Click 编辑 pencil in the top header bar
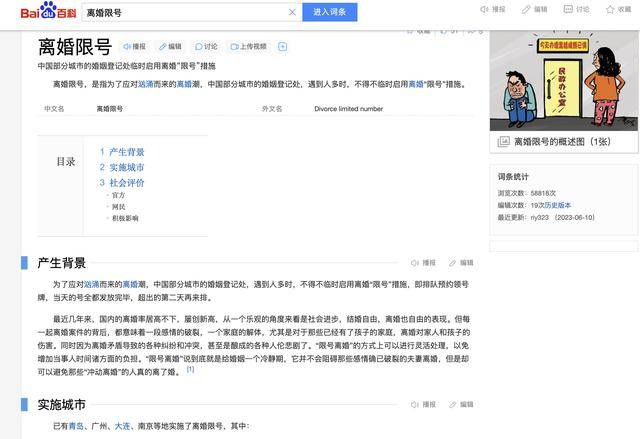This screenshot has width=640, height=439. tap(535, 9)
